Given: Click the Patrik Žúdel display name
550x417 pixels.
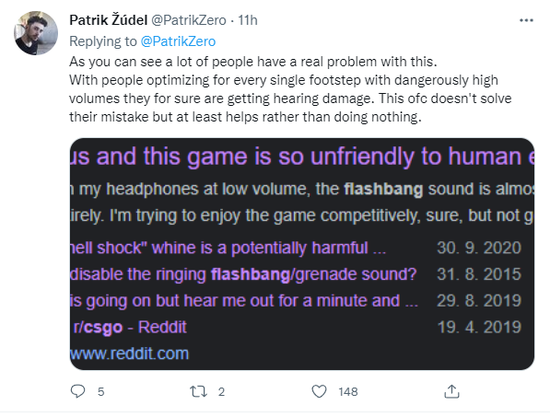Looking at the screenshot, I should [x=108, y=20].
